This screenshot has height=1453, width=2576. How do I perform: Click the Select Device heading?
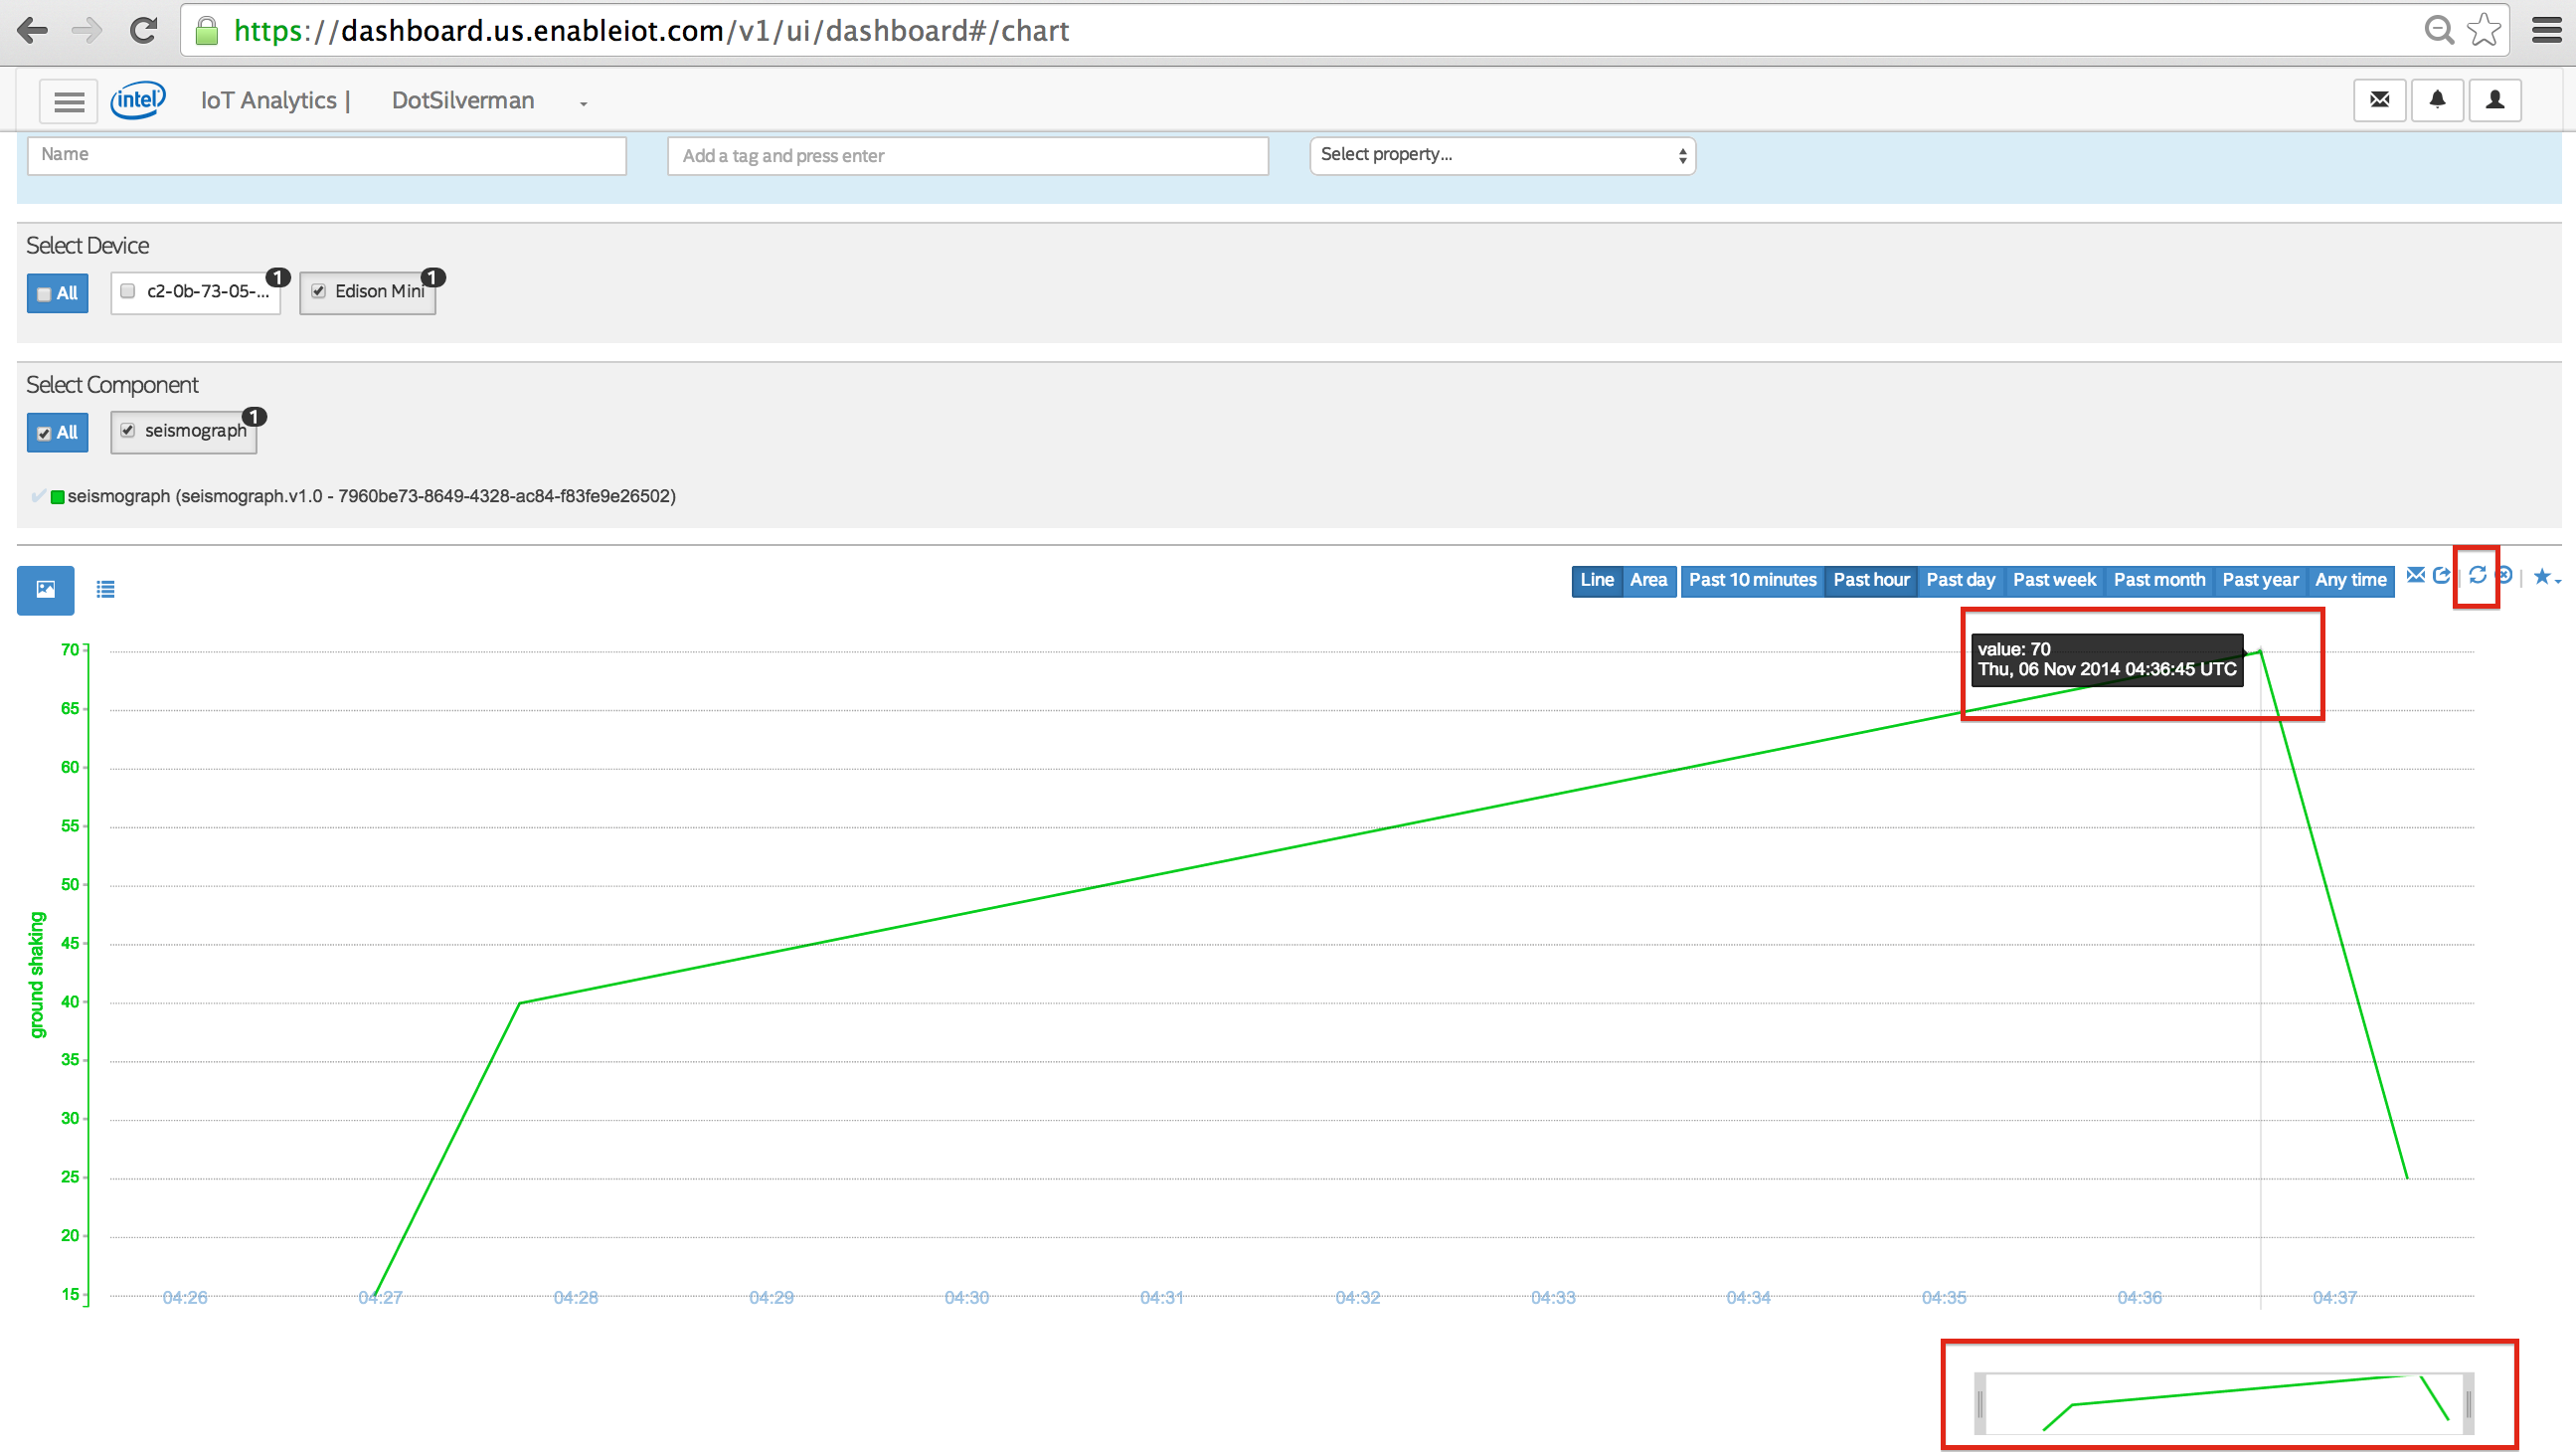click(88, 246)
